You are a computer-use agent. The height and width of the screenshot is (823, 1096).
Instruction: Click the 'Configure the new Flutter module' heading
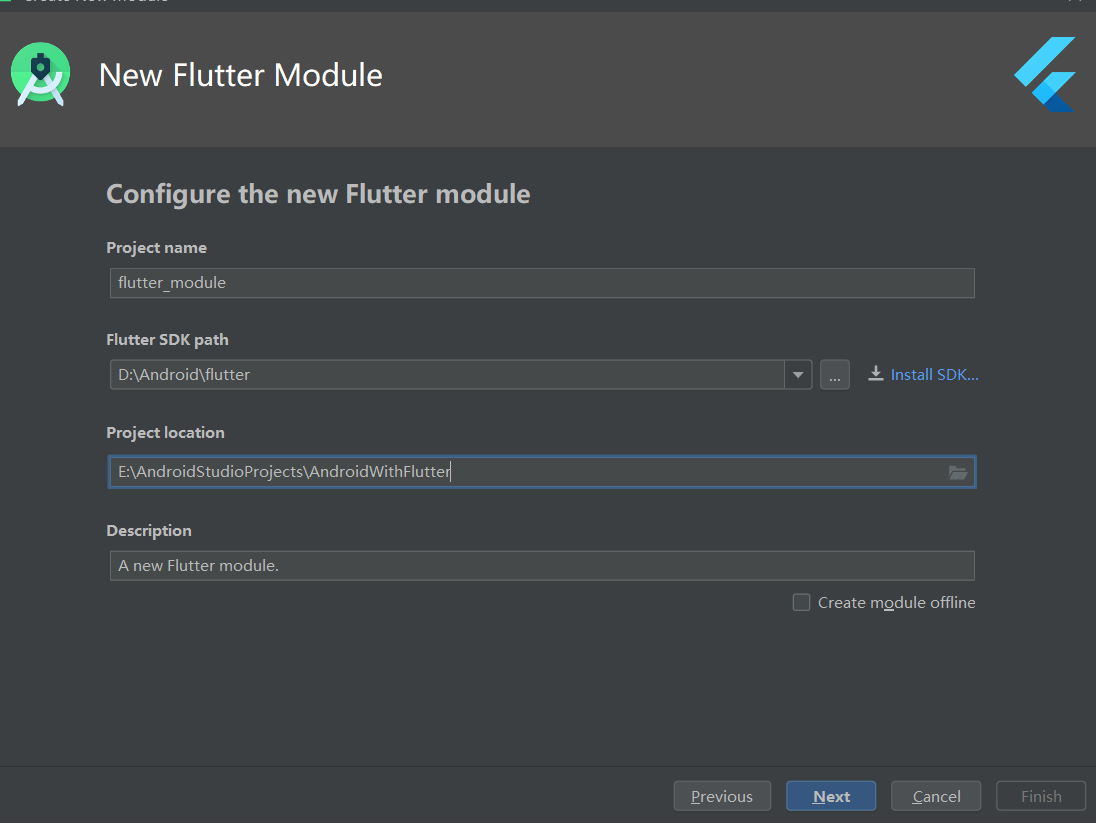[x=318, y=194]
